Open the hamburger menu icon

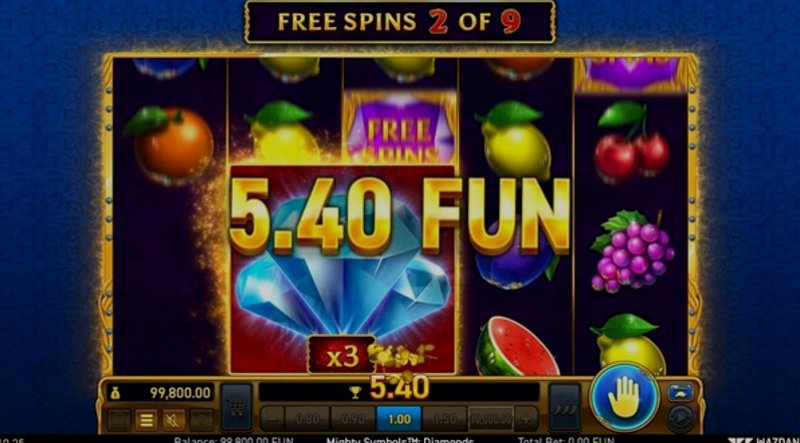tap(146, 420)
